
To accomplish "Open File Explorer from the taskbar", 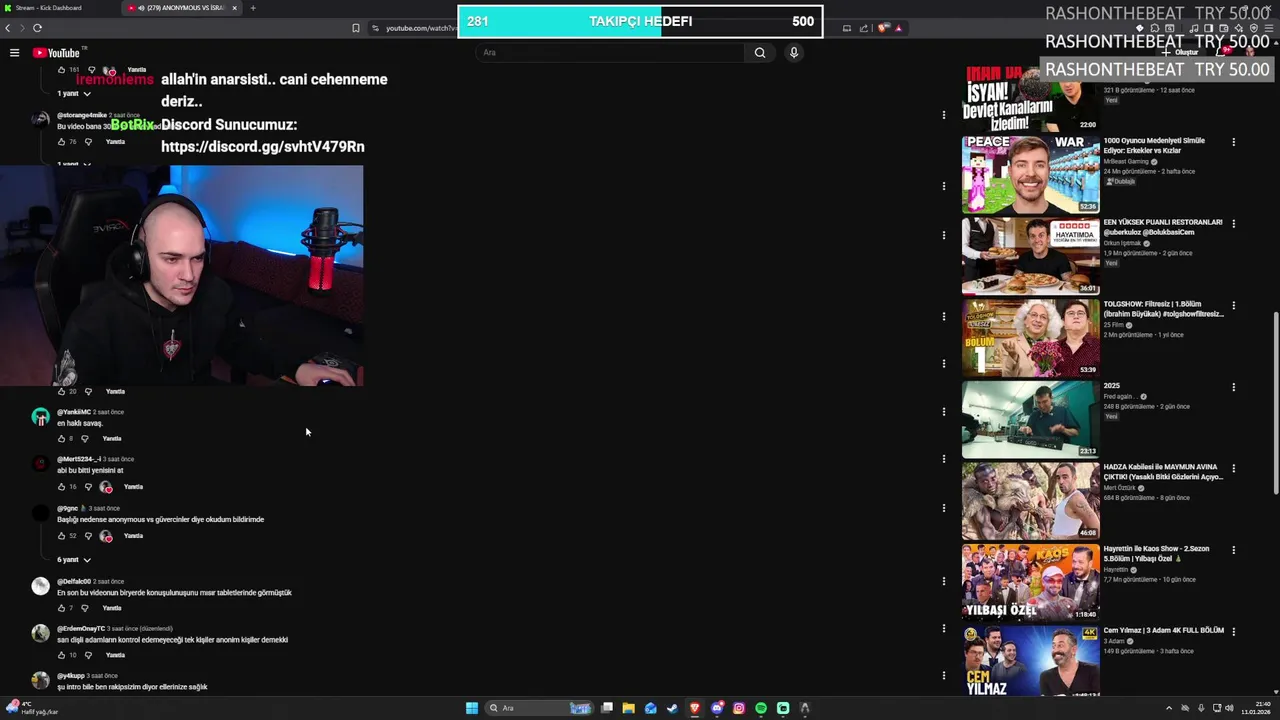I will point(628,708).
